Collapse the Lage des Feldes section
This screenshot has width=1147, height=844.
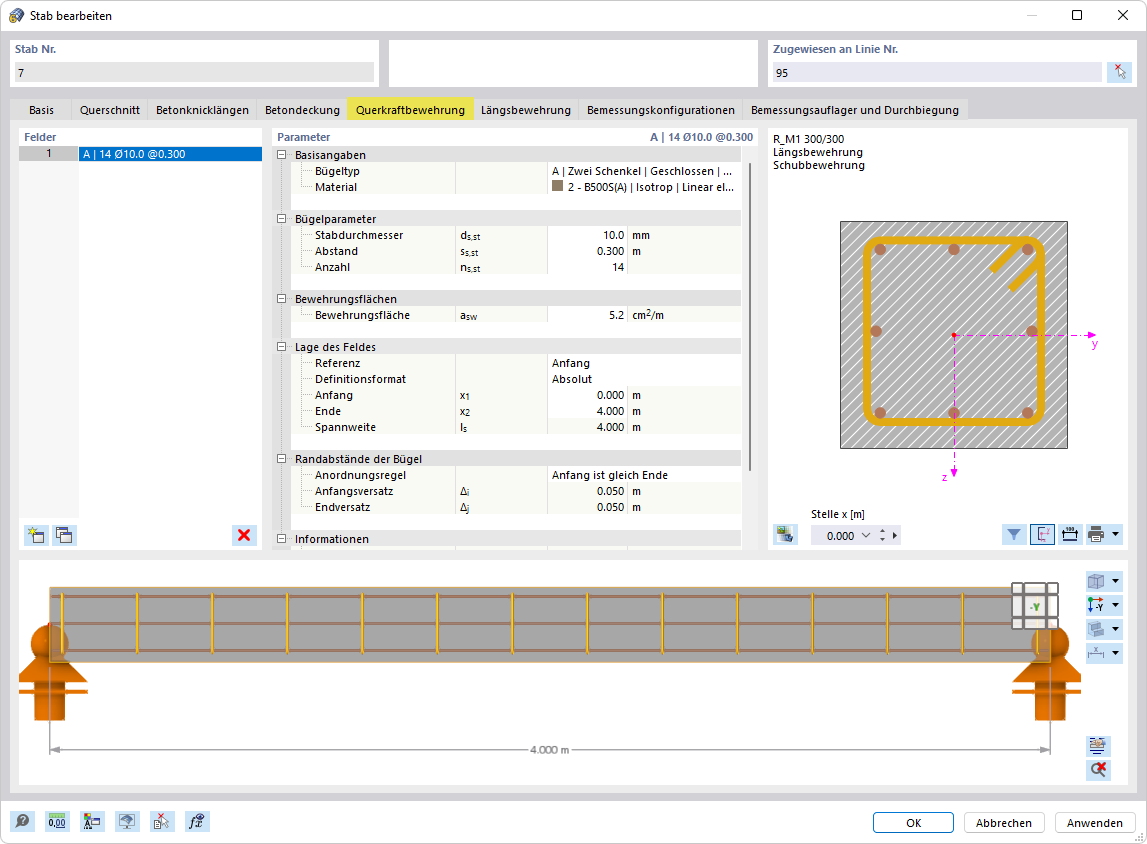pyautogui.click(x=282, y=347)
